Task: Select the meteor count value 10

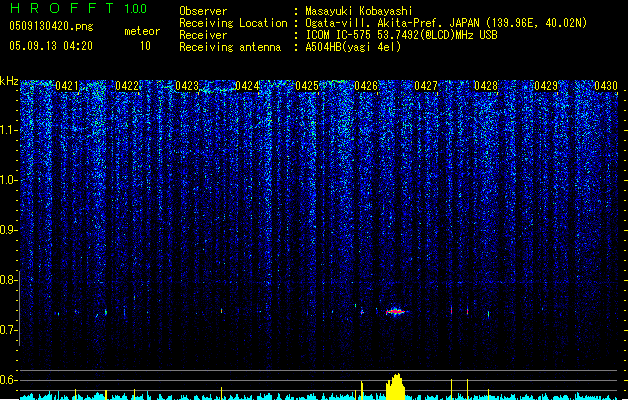Action: [x=145, y=46]
